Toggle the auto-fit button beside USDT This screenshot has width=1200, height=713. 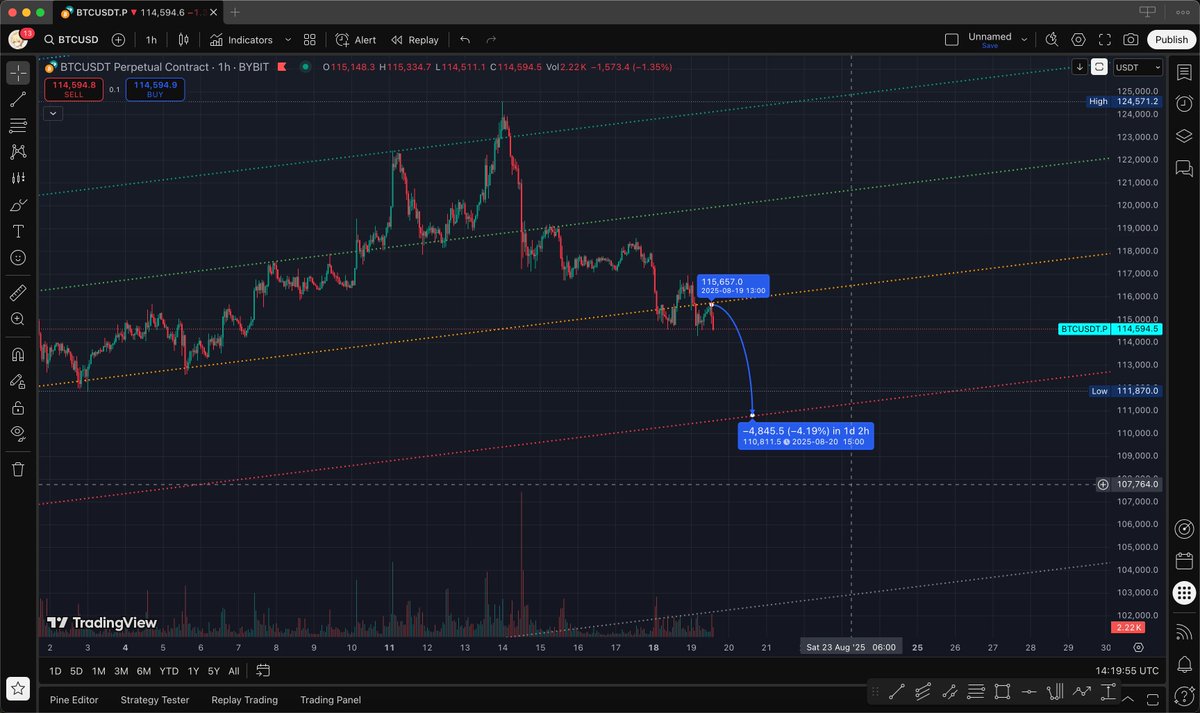[x=1099, y=67]
